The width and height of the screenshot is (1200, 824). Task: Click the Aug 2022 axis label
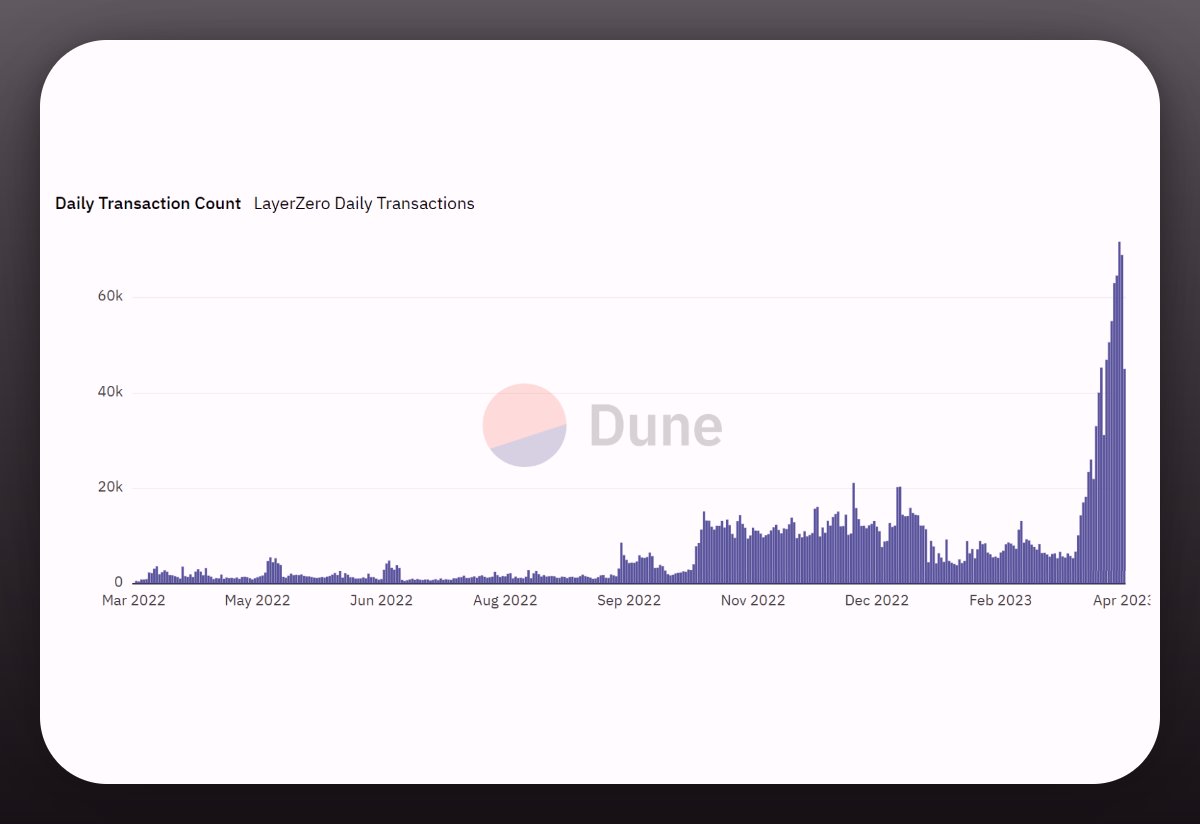(x=505, y=600)
